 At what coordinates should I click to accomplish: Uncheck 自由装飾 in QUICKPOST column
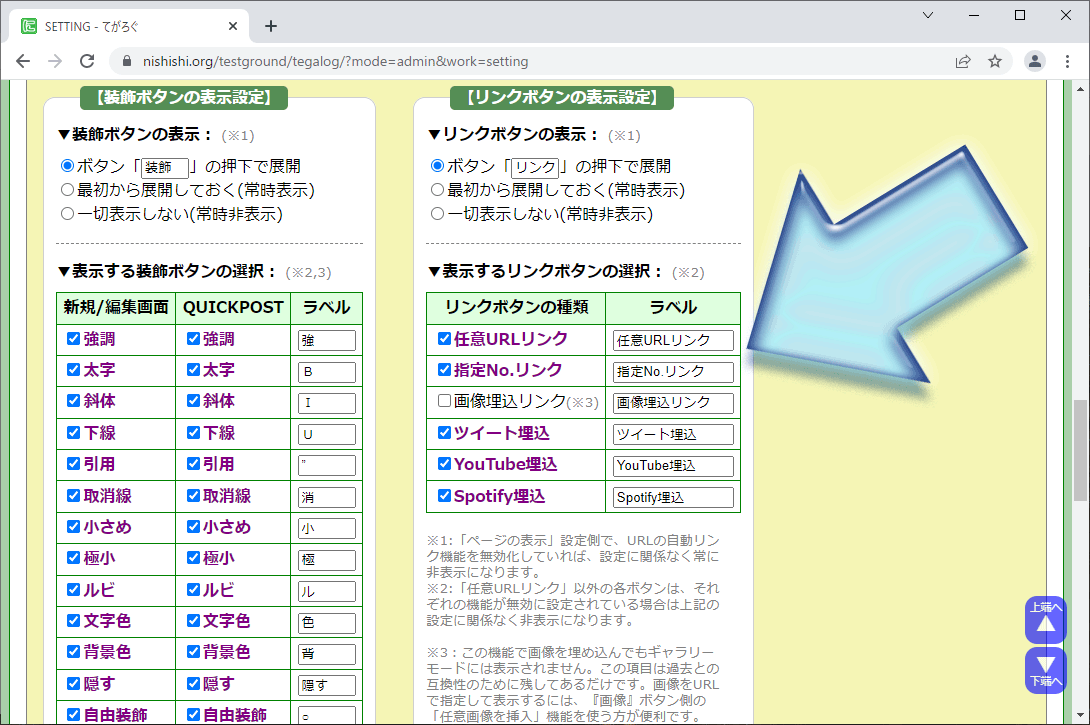tap(193, 714)
